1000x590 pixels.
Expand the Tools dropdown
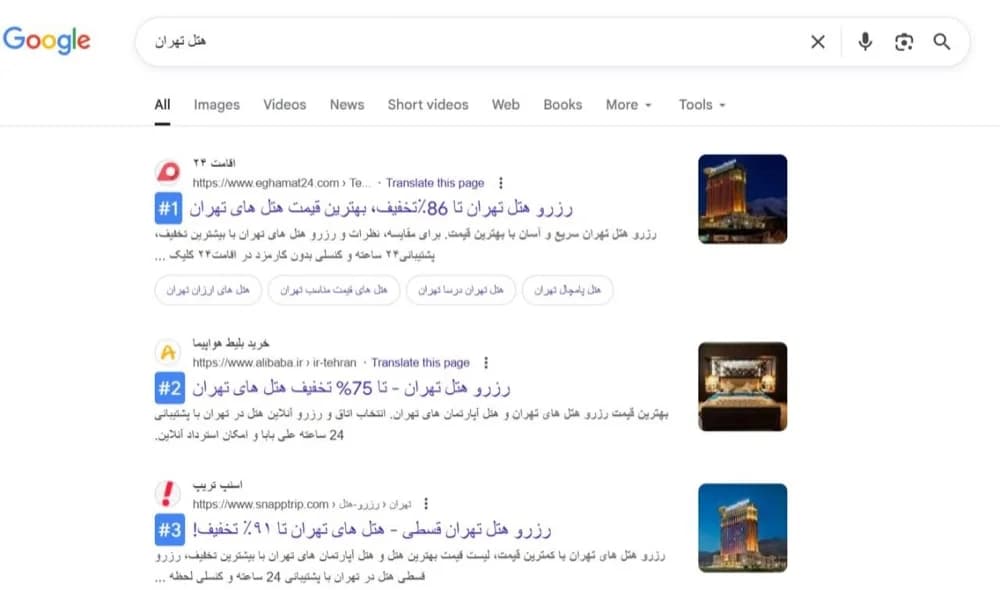tap(702, 105)
